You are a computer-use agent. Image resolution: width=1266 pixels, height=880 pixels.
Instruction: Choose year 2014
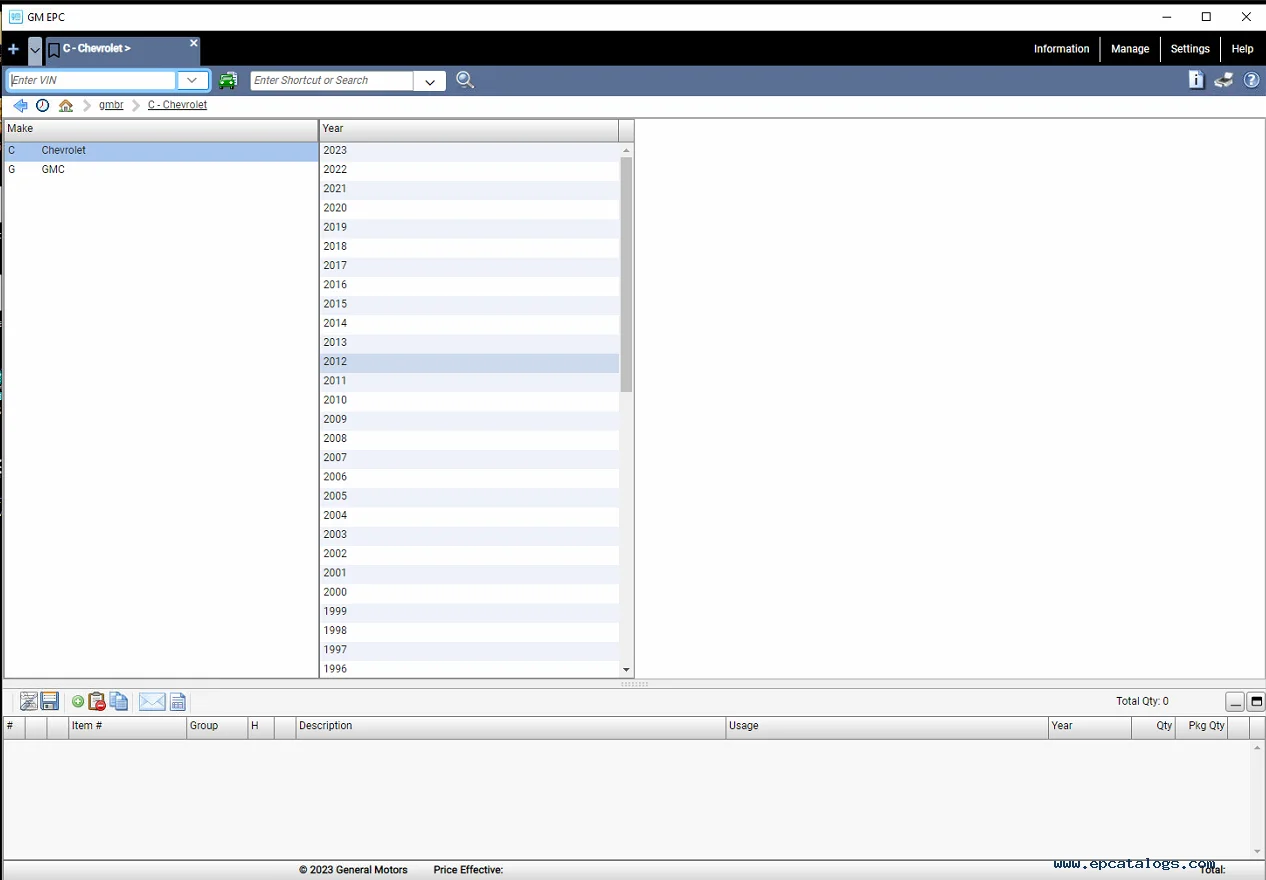click(469, 323)
